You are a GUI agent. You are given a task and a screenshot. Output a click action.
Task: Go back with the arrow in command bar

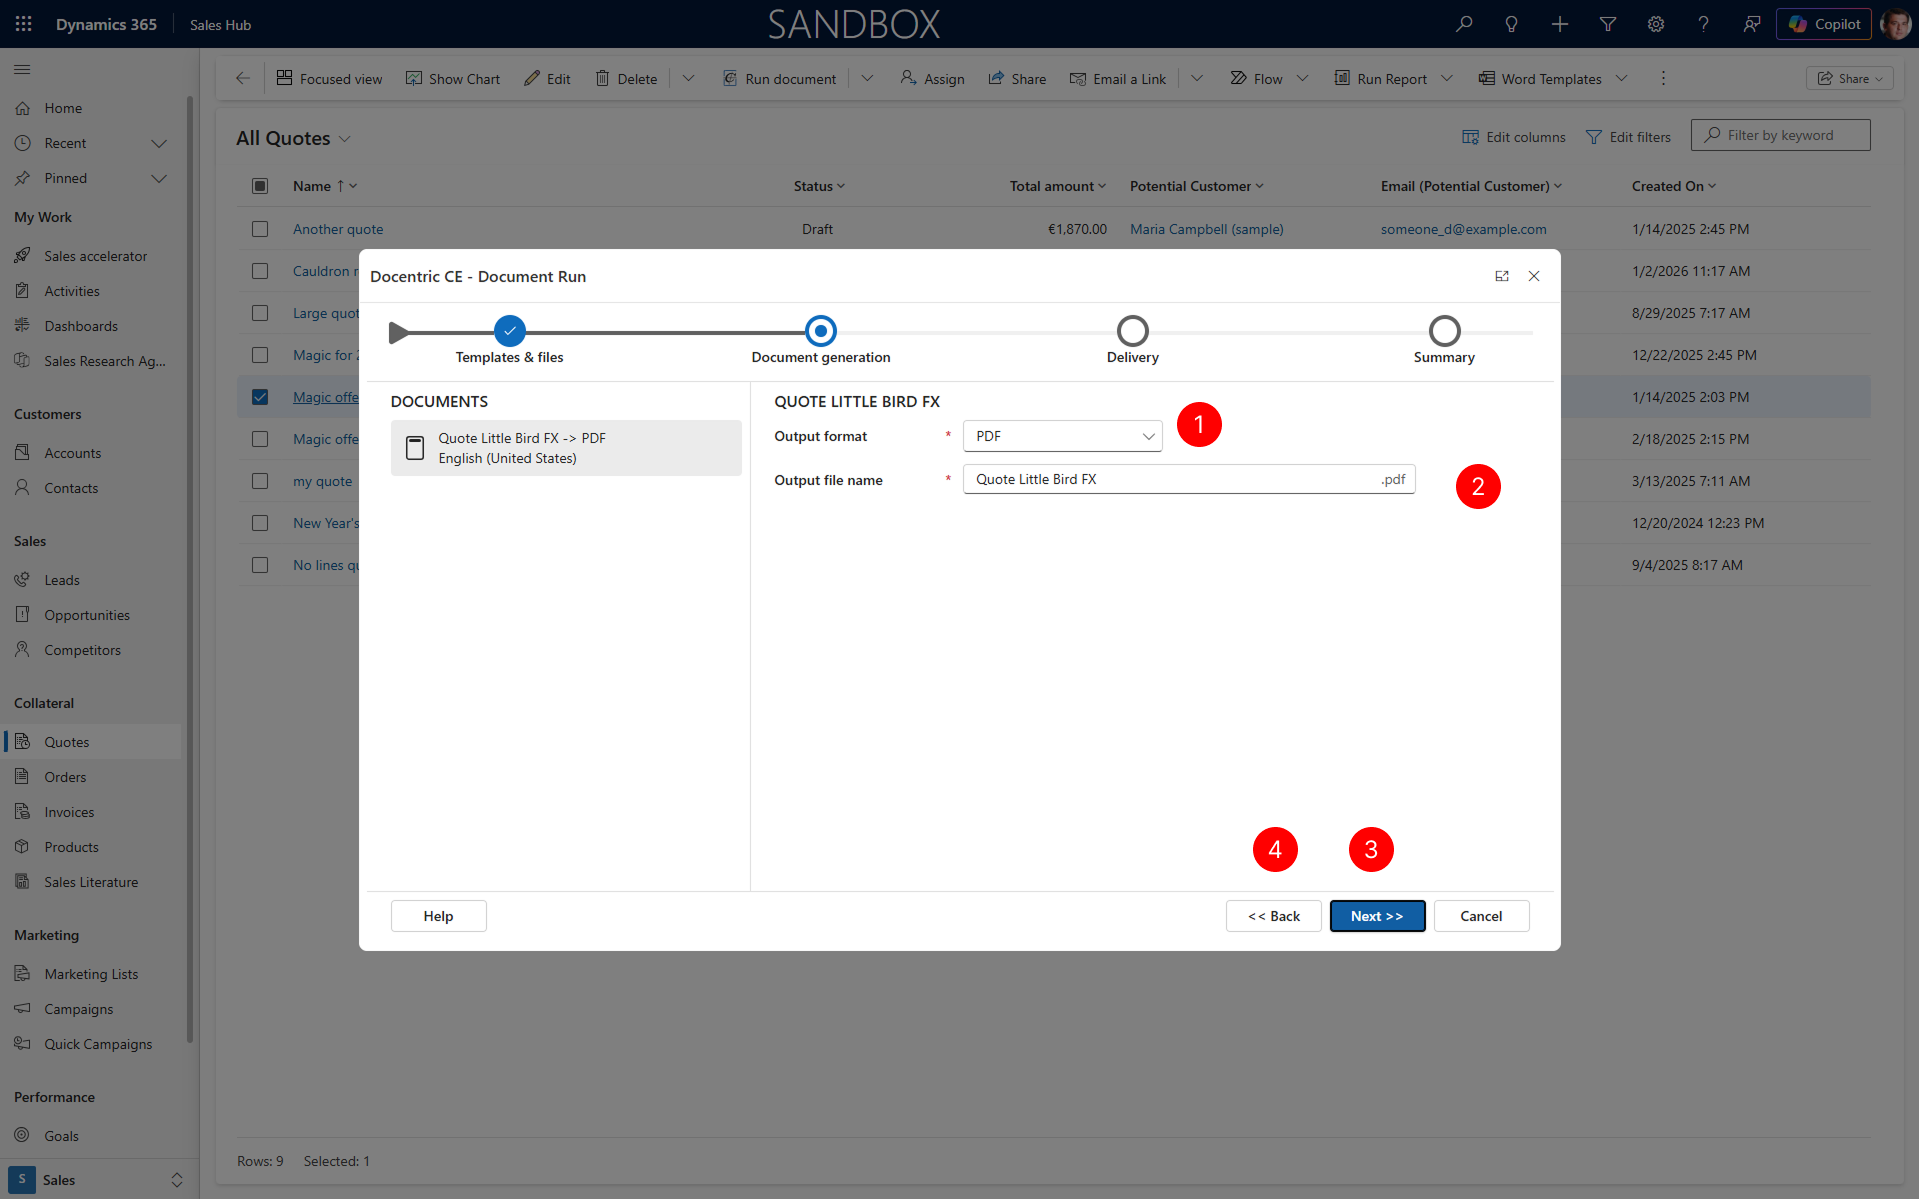243,78
